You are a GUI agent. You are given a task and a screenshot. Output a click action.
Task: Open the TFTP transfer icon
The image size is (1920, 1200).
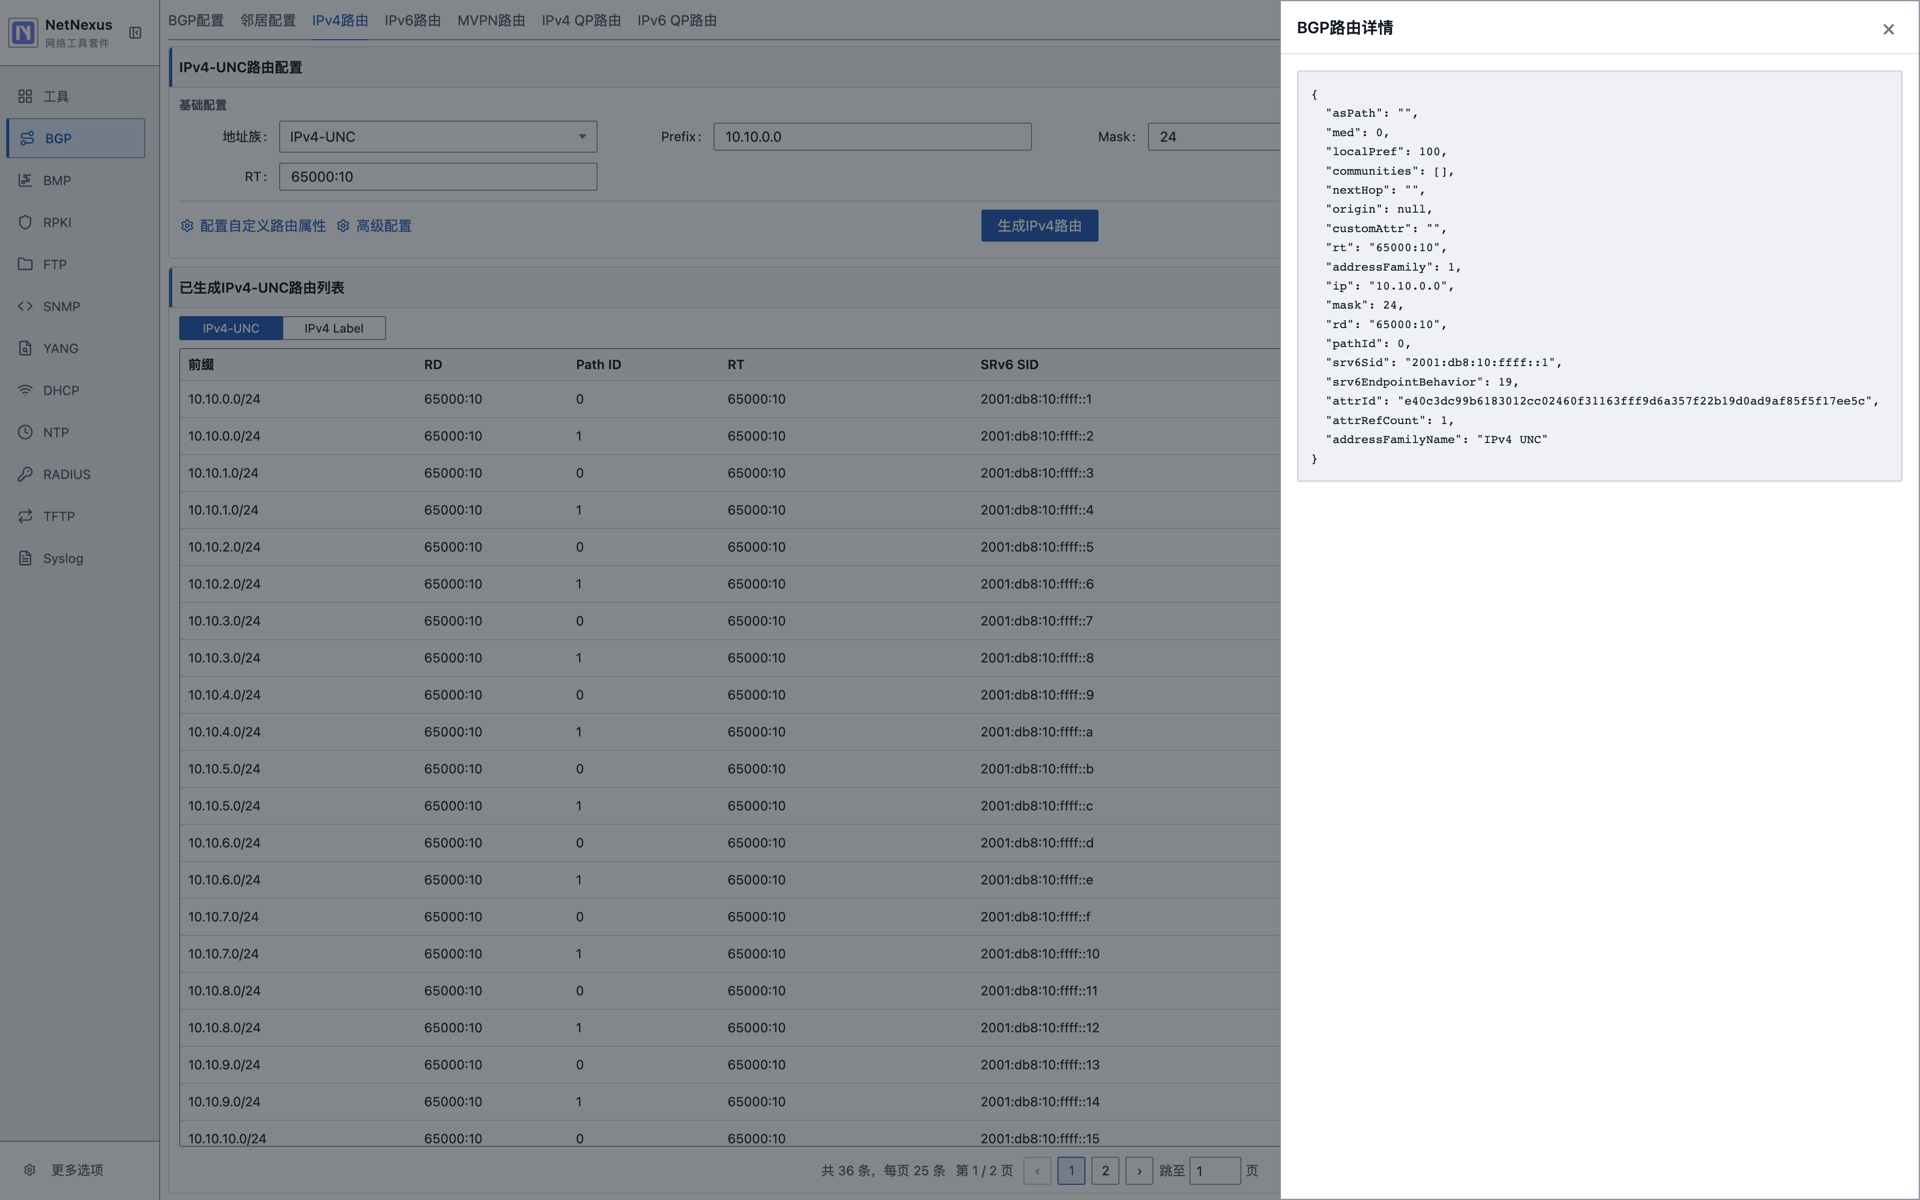25,516
